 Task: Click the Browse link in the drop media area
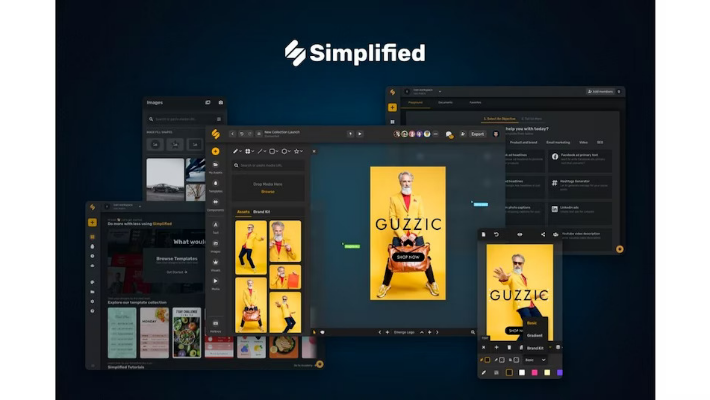[268, 192]
